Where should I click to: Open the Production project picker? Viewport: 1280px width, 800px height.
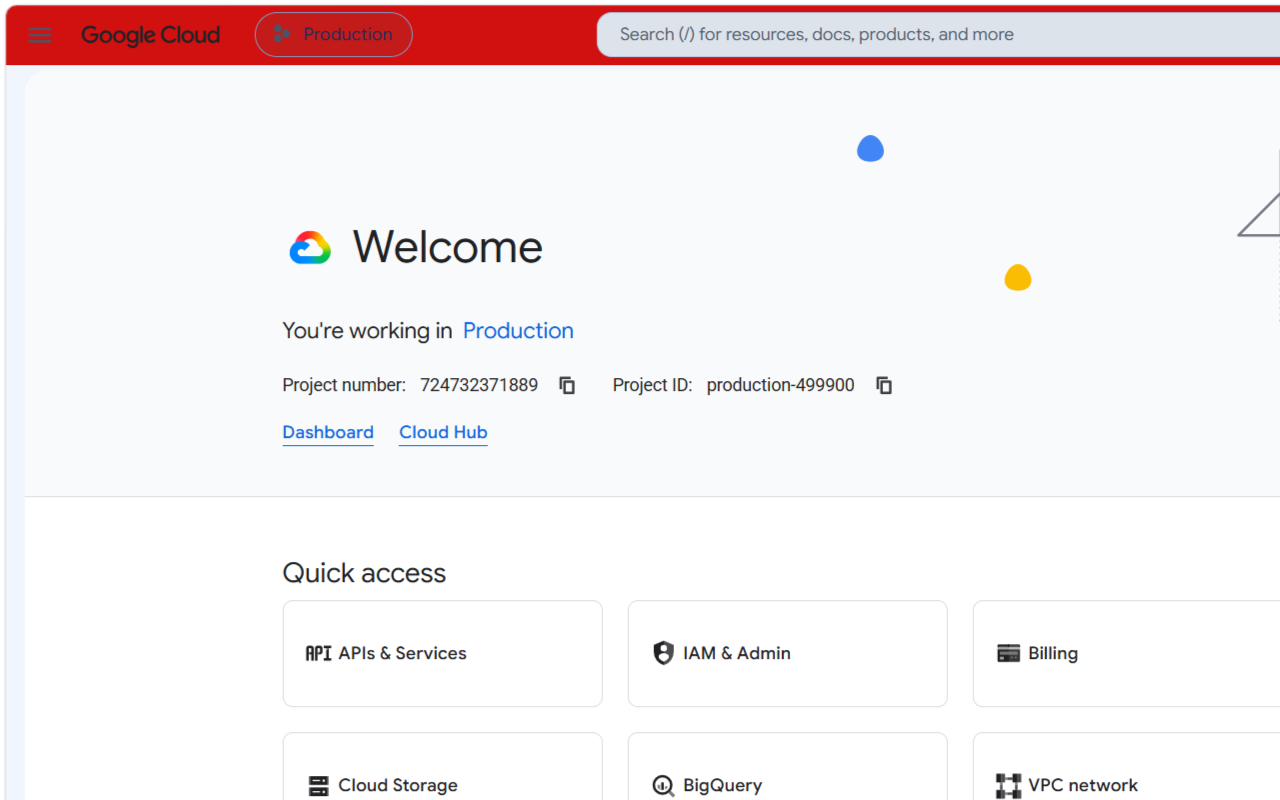pyautogui.click(x=334, y=35)
